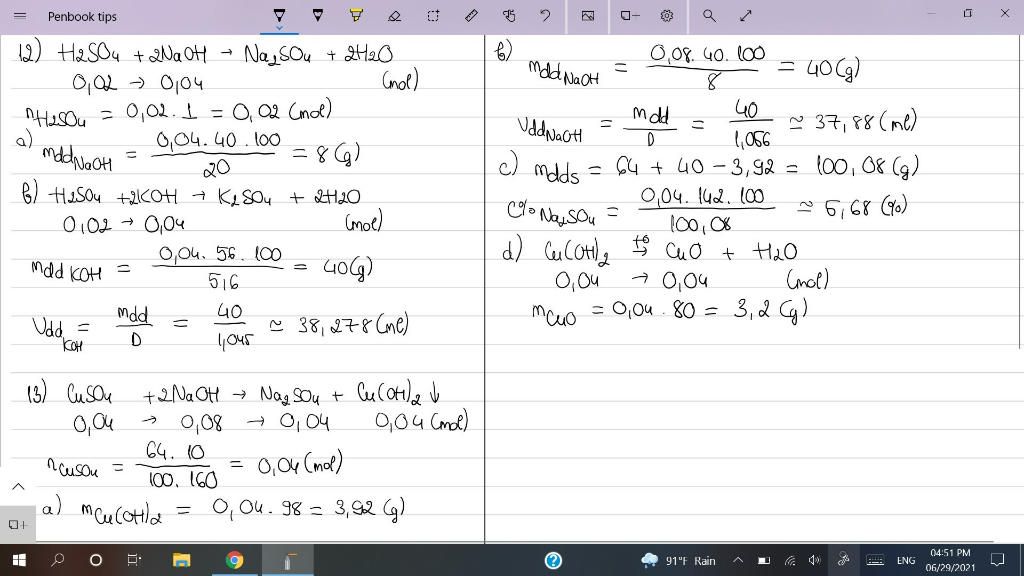Screen dimensions: 1024x576
Task: Open the volume control
Action: (x=814, y=560)
